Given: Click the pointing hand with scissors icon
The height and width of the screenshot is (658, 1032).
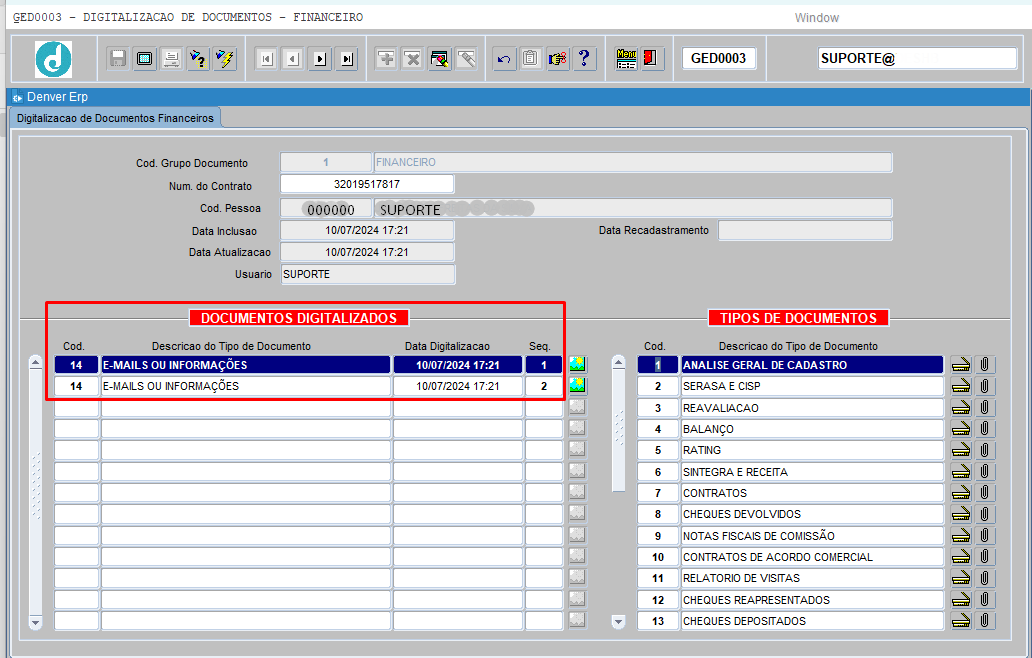Looking at the screenshot, I should pyautogui.click(x=557, y=59).
